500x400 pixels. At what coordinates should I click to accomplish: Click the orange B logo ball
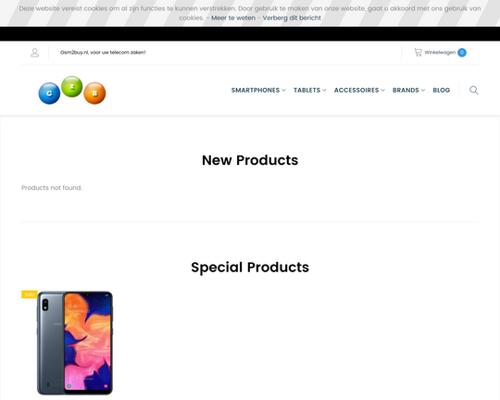[95, 93]
